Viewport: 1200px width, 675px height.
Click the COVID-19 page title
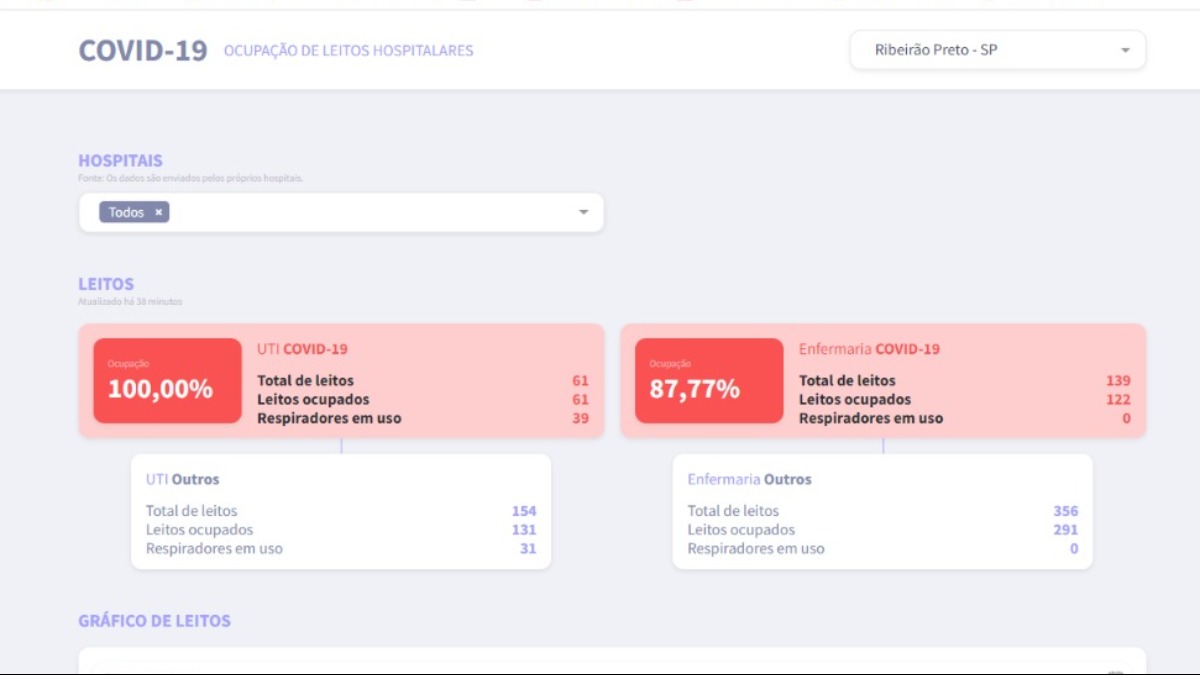[143, 50]
